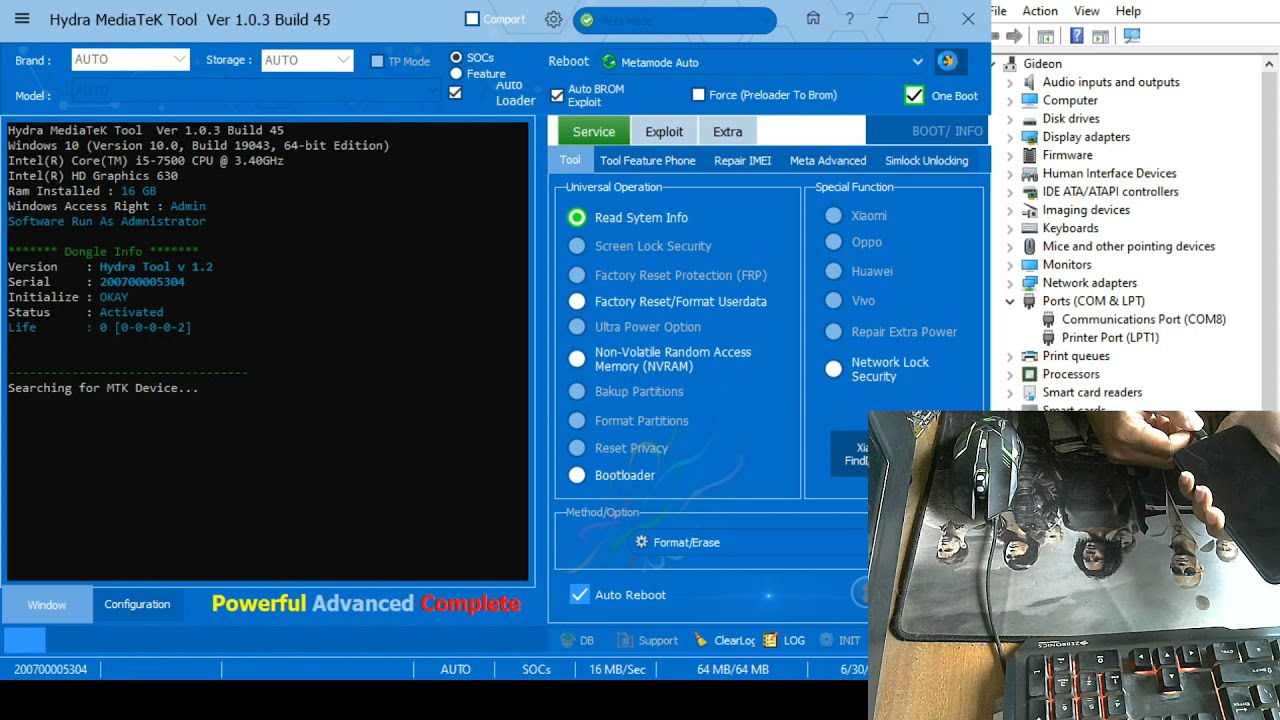Switch to the Configuration tab
Viewport: 1280px width, 720px height.
(137, 604)
